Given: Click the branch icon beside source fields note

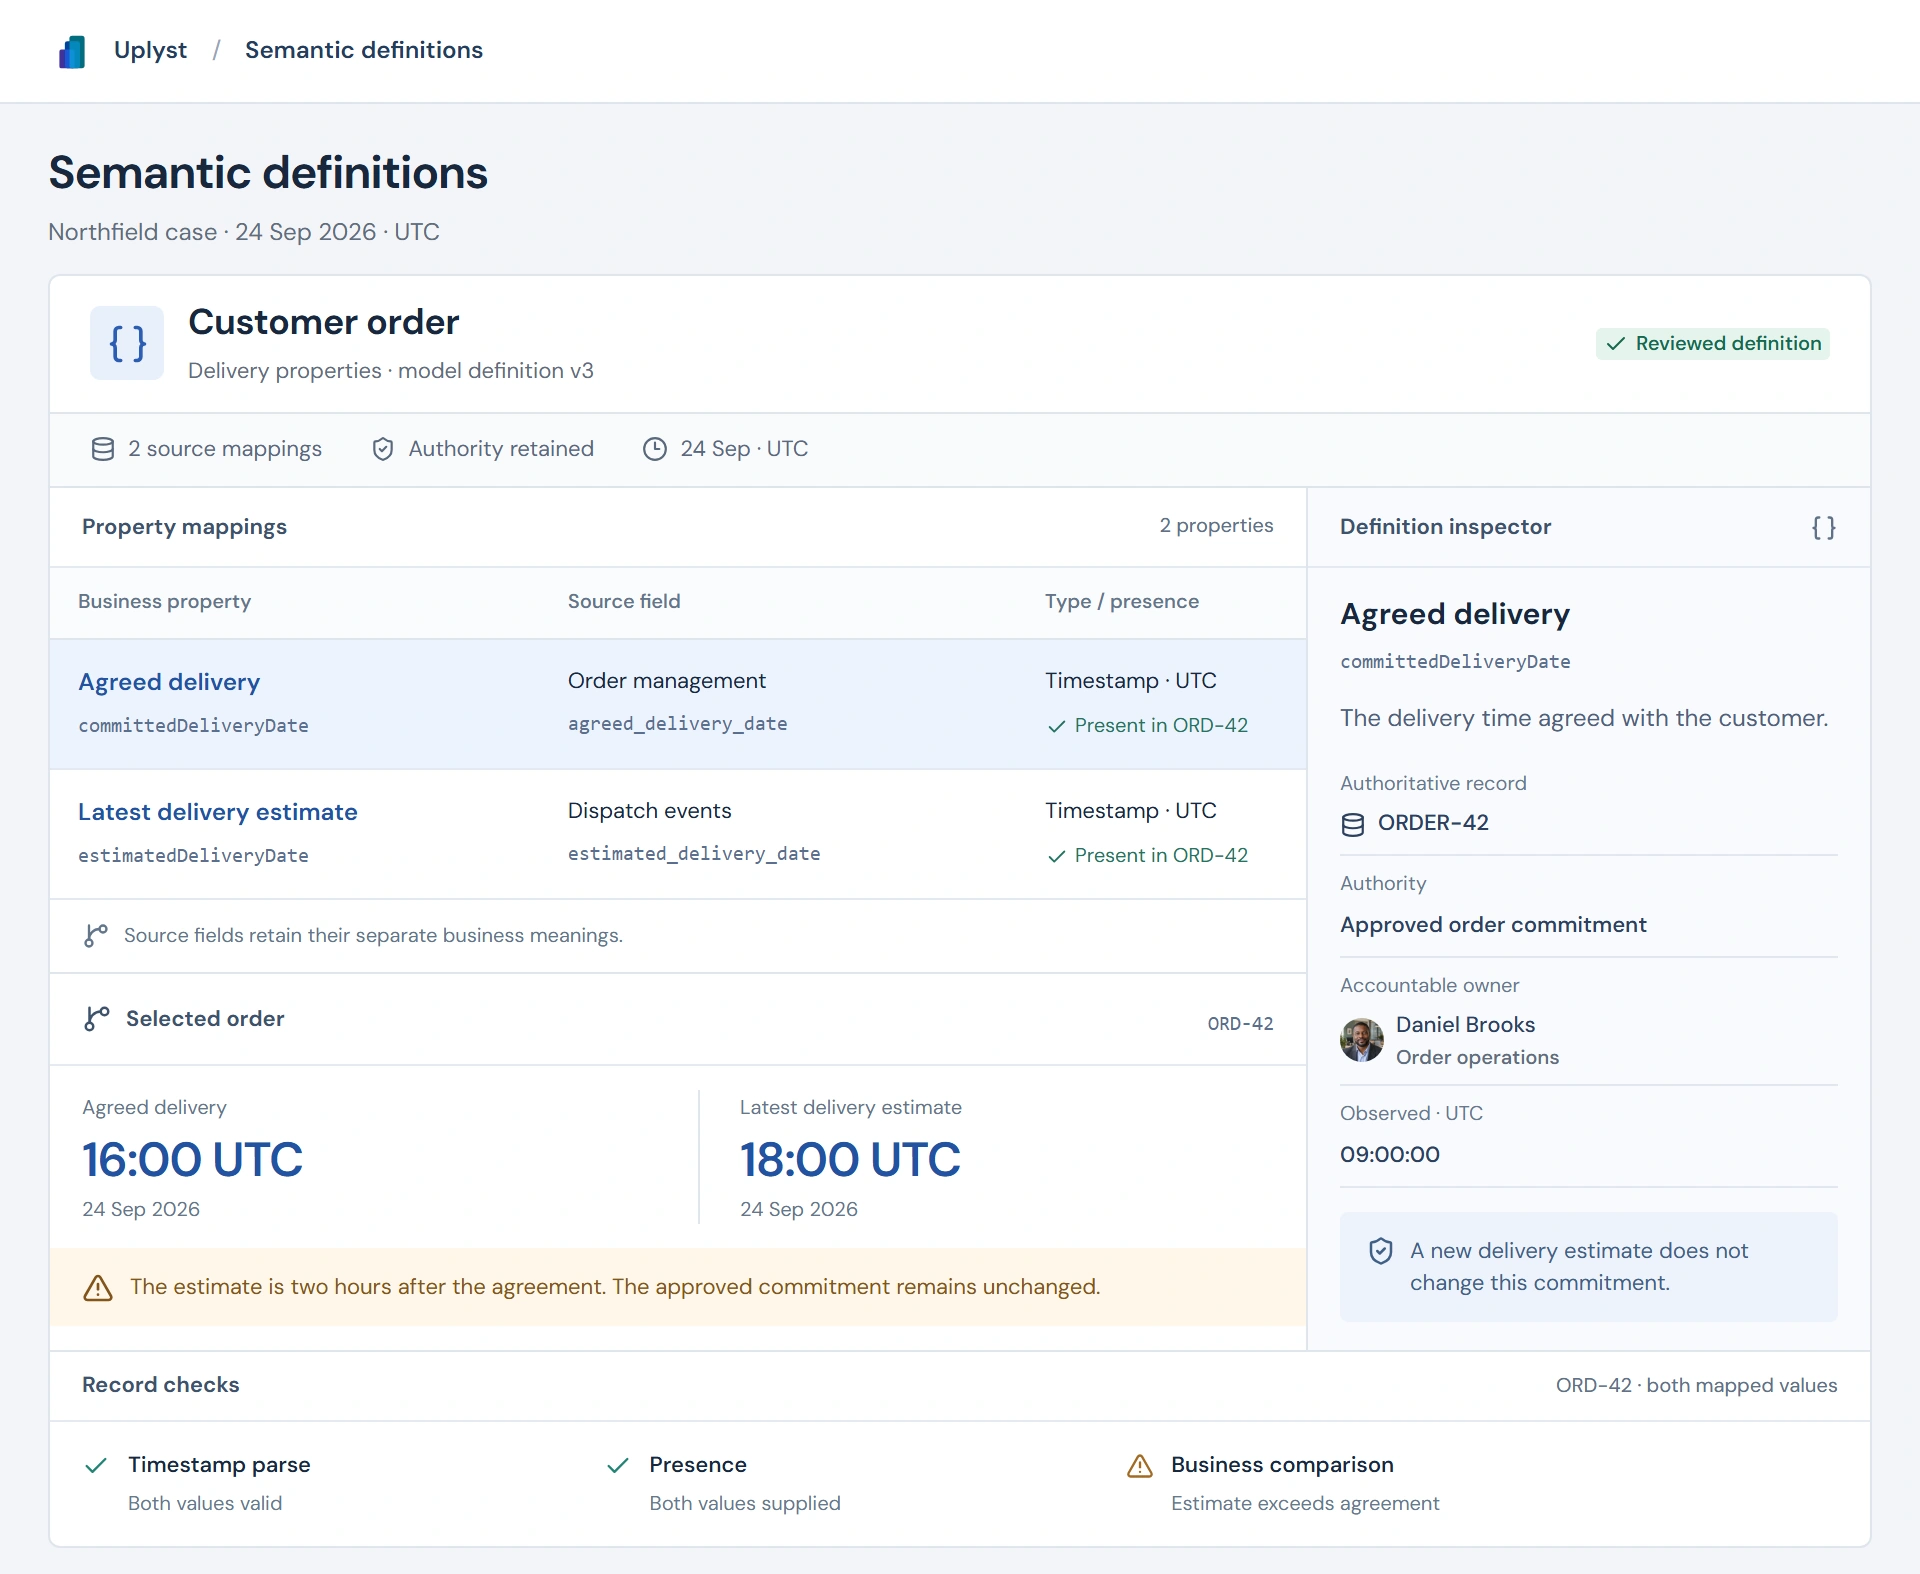Looking at the screenshot, I should click(96, 936).
